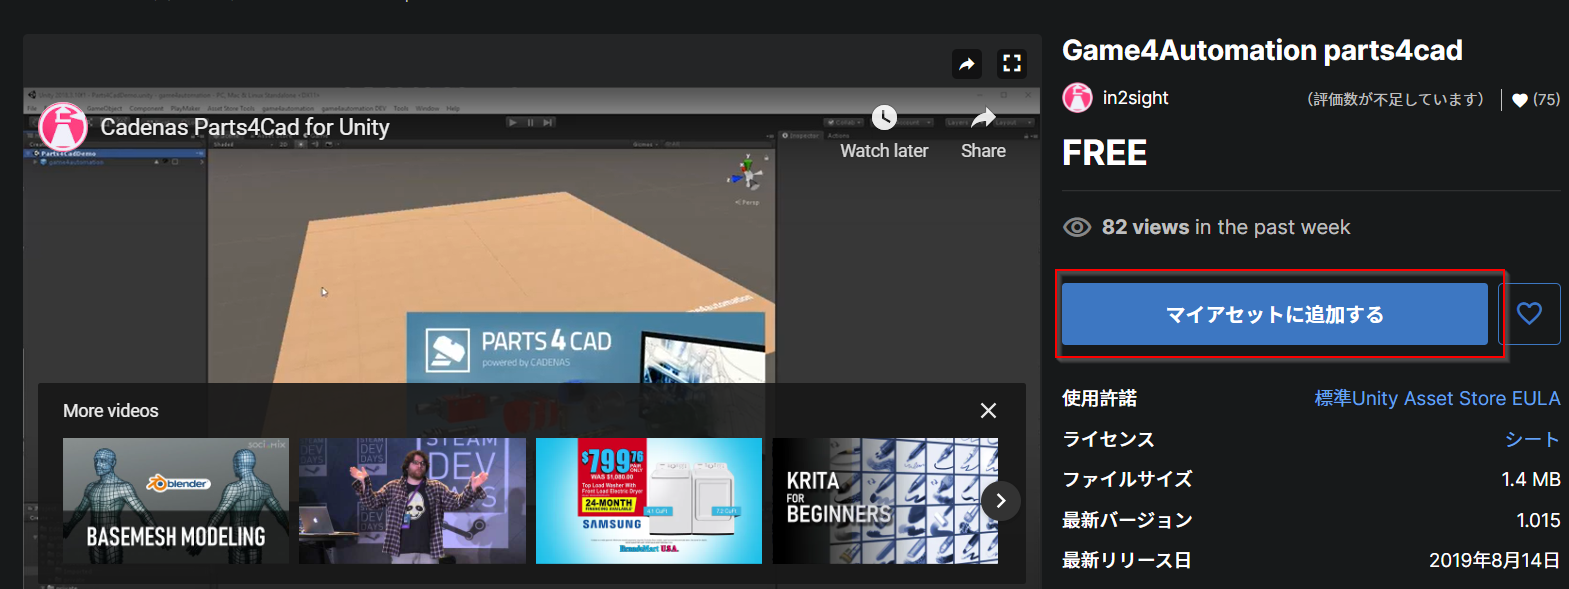
Task: Click the PARTS4CAD logo in the video
Action: coord(518,348)
